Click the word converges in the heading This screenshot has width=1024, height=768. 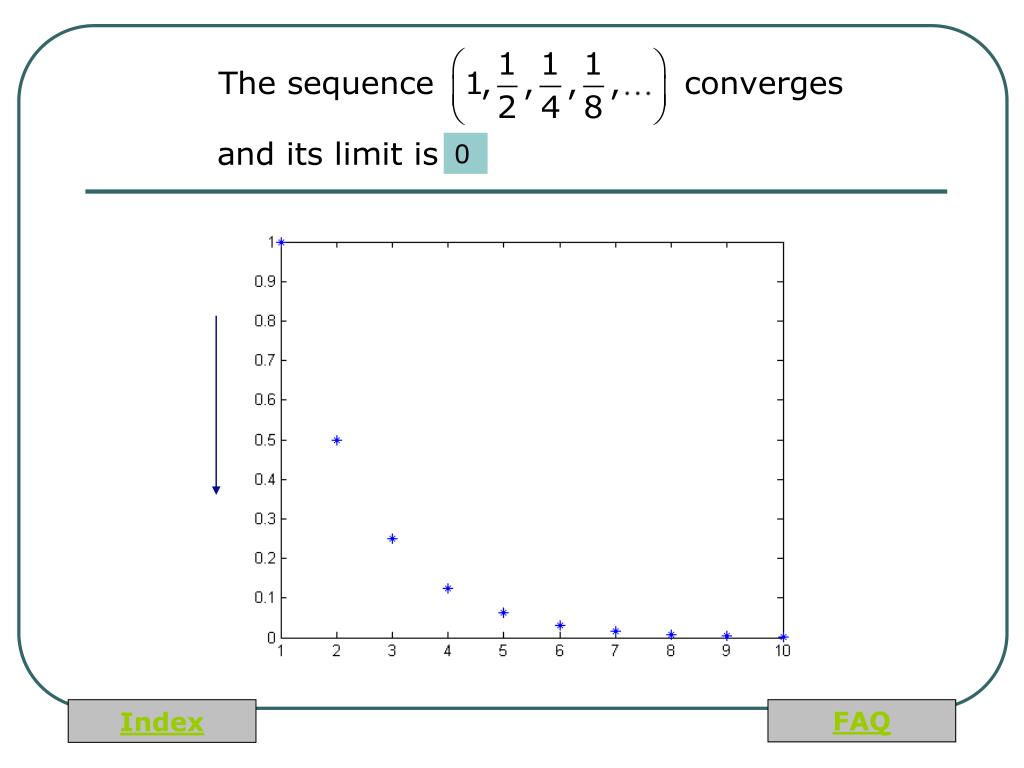click(x=763, y=84)
